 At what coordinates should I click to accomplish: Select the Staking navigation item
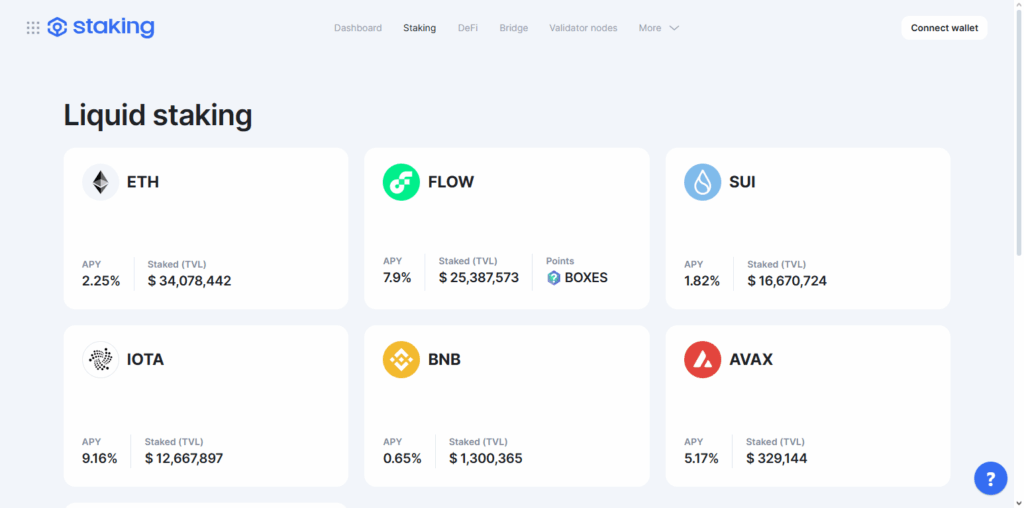pyautogui.click(x=419, y=28)
